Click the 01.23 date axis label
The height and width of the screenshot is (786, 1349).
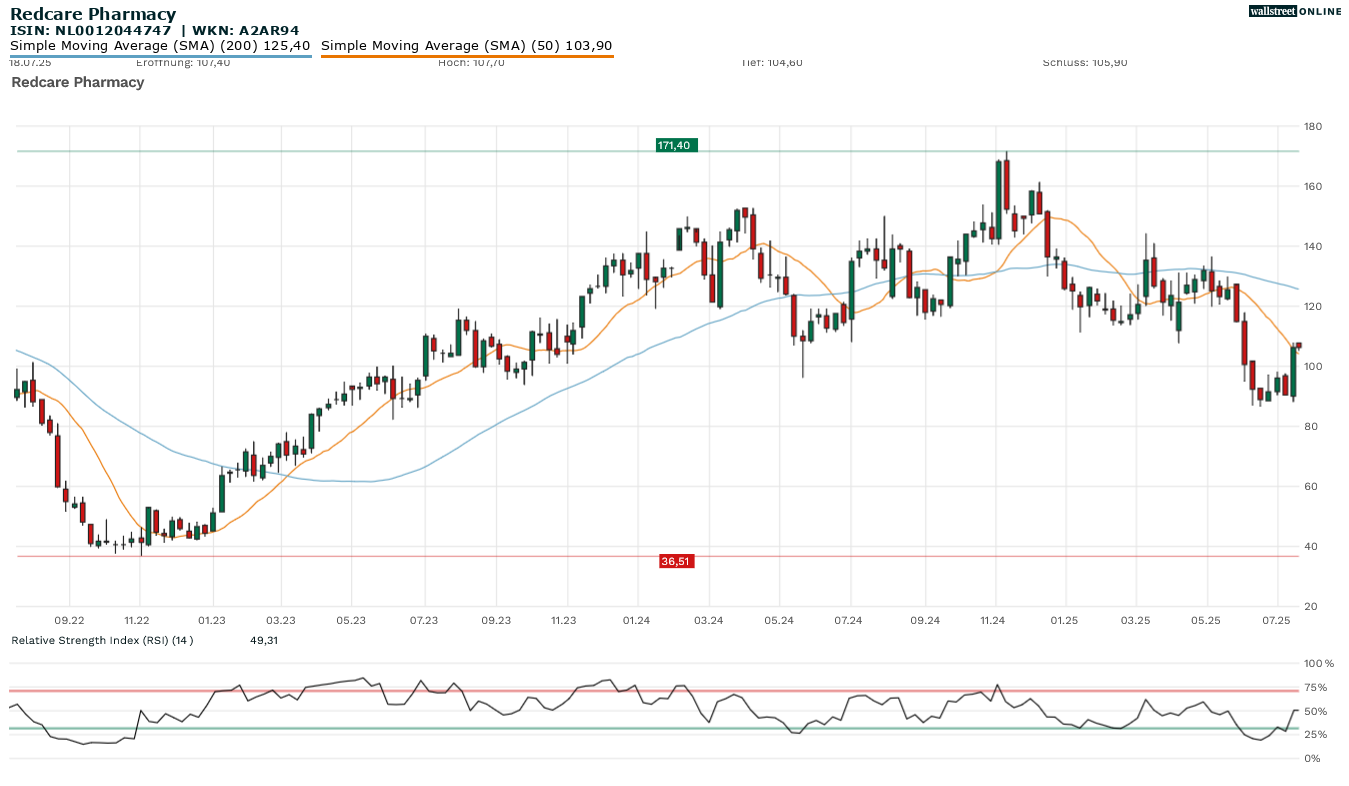click(x=212, y=621)
